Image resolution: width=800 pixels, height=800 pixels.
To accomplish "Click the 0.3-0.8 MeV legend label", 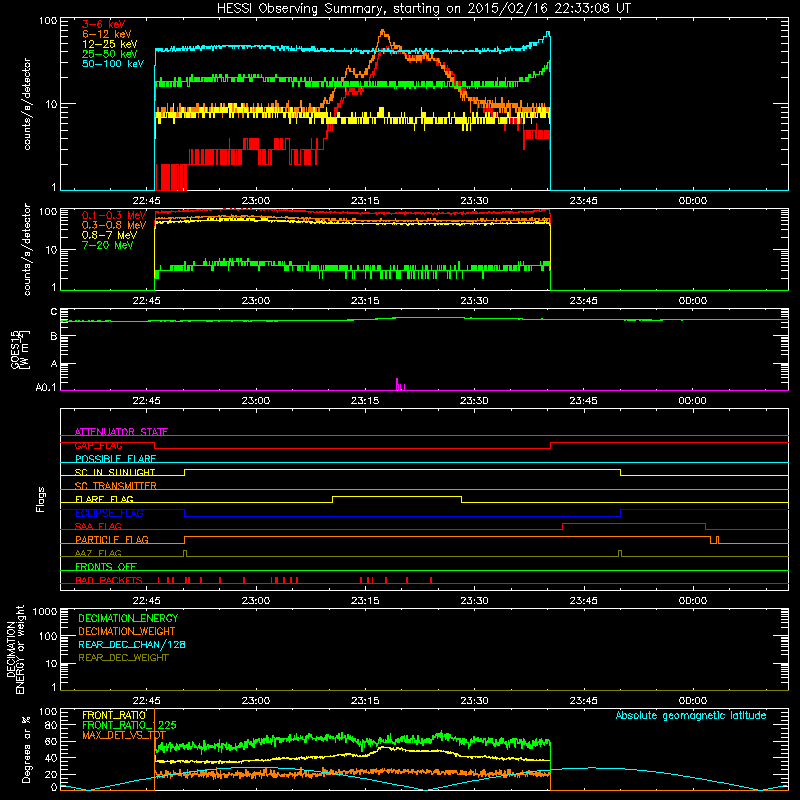I will tap(114, 225).
